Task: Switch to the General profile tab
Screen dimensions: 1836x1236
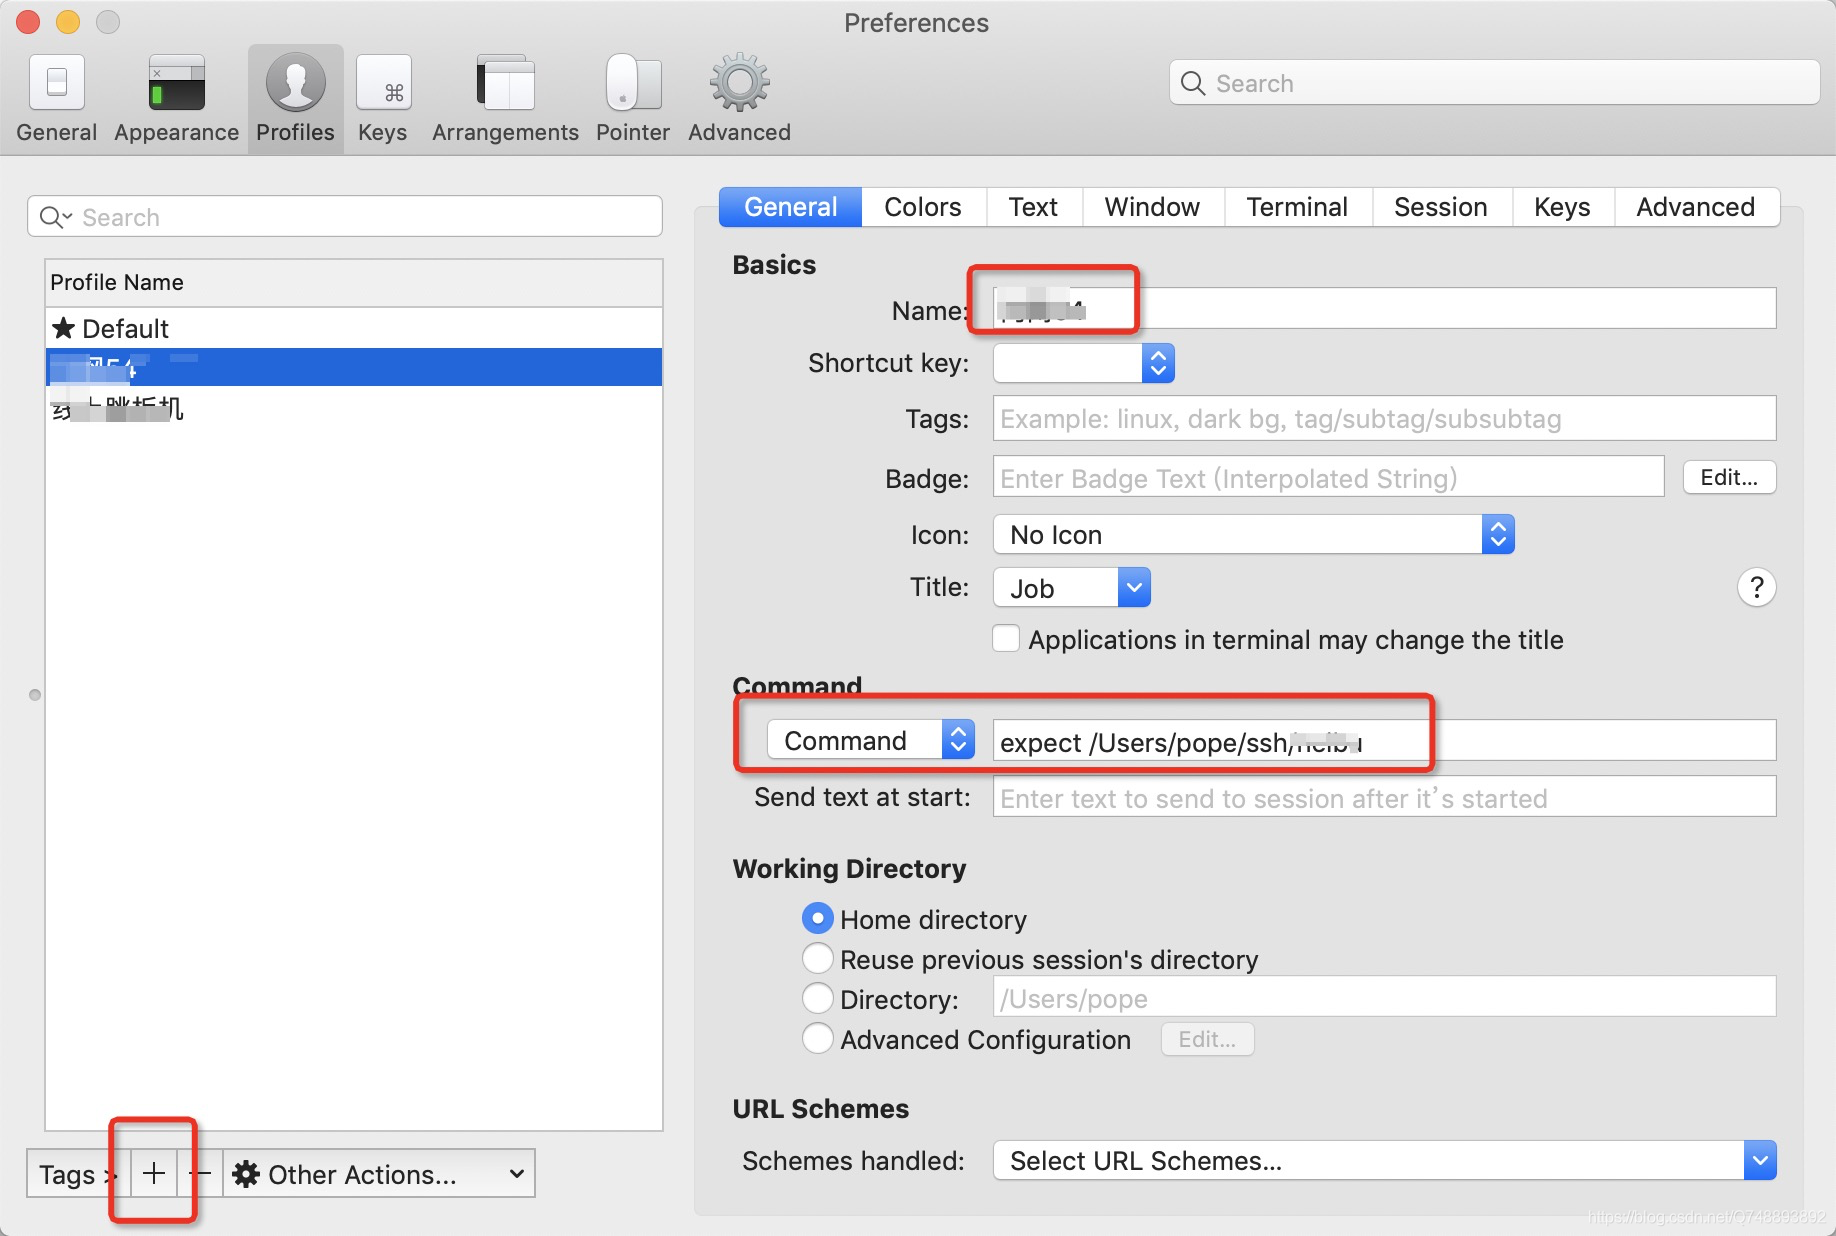Action: pos(790,207)
